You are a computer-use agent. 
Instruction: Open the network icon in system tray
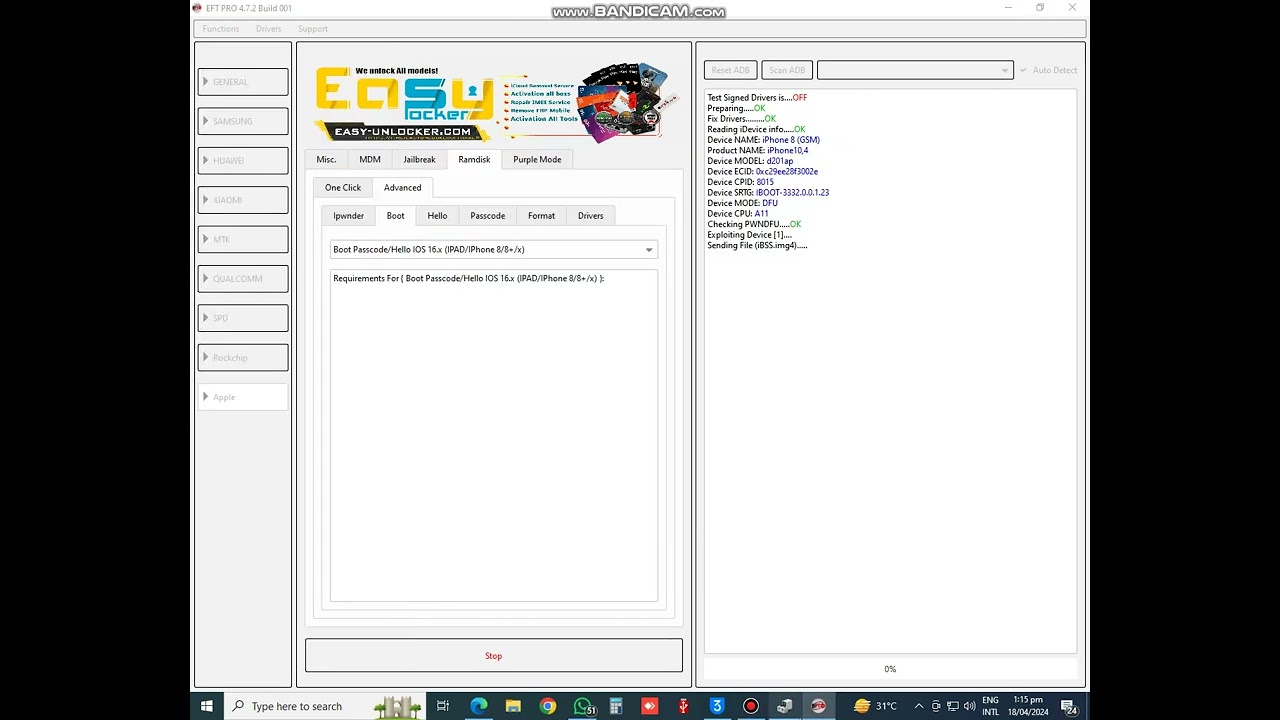(x=952, y=706)
